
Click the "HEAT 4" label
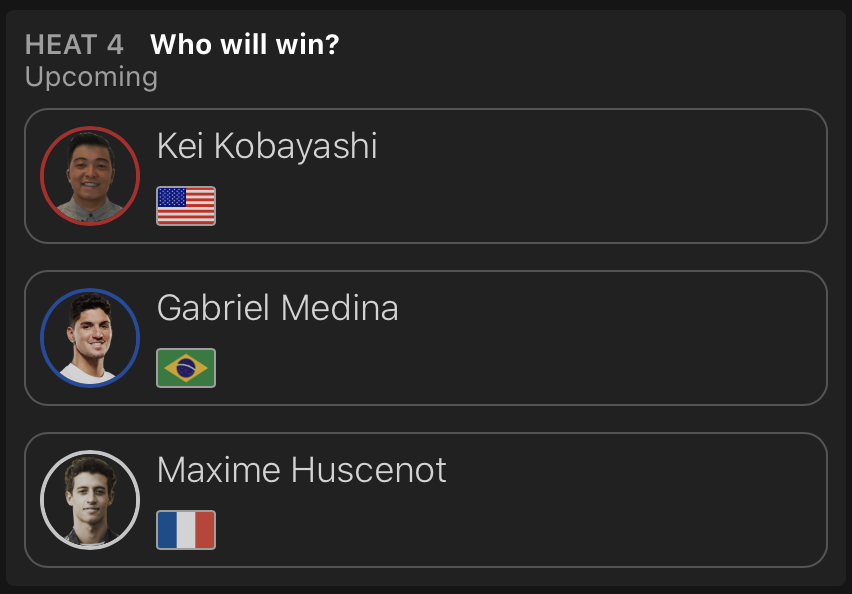(x=74, y=45)
